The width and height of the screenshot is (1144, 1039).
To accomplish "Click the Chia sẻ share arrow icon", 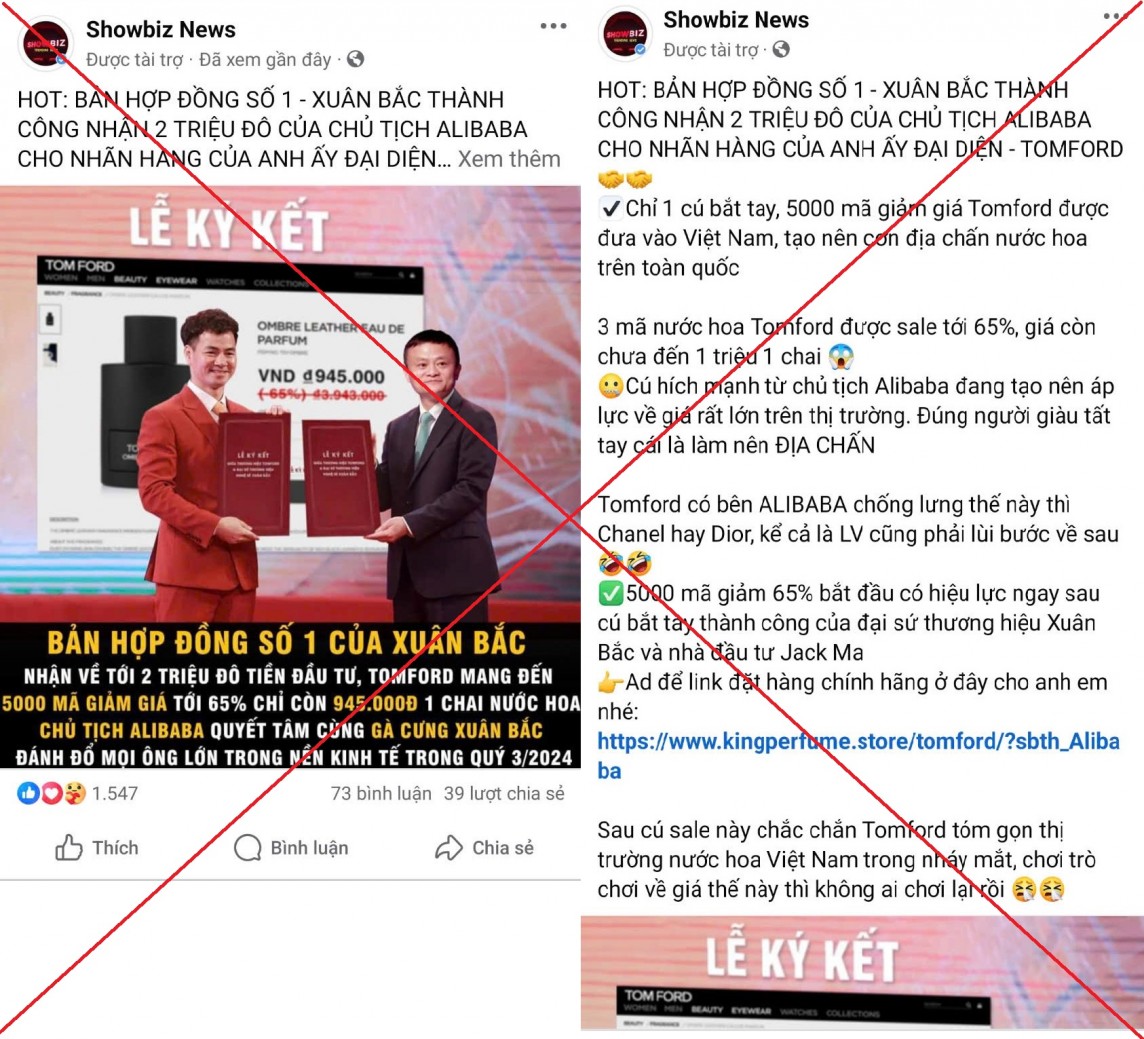I will coord(449,847).
